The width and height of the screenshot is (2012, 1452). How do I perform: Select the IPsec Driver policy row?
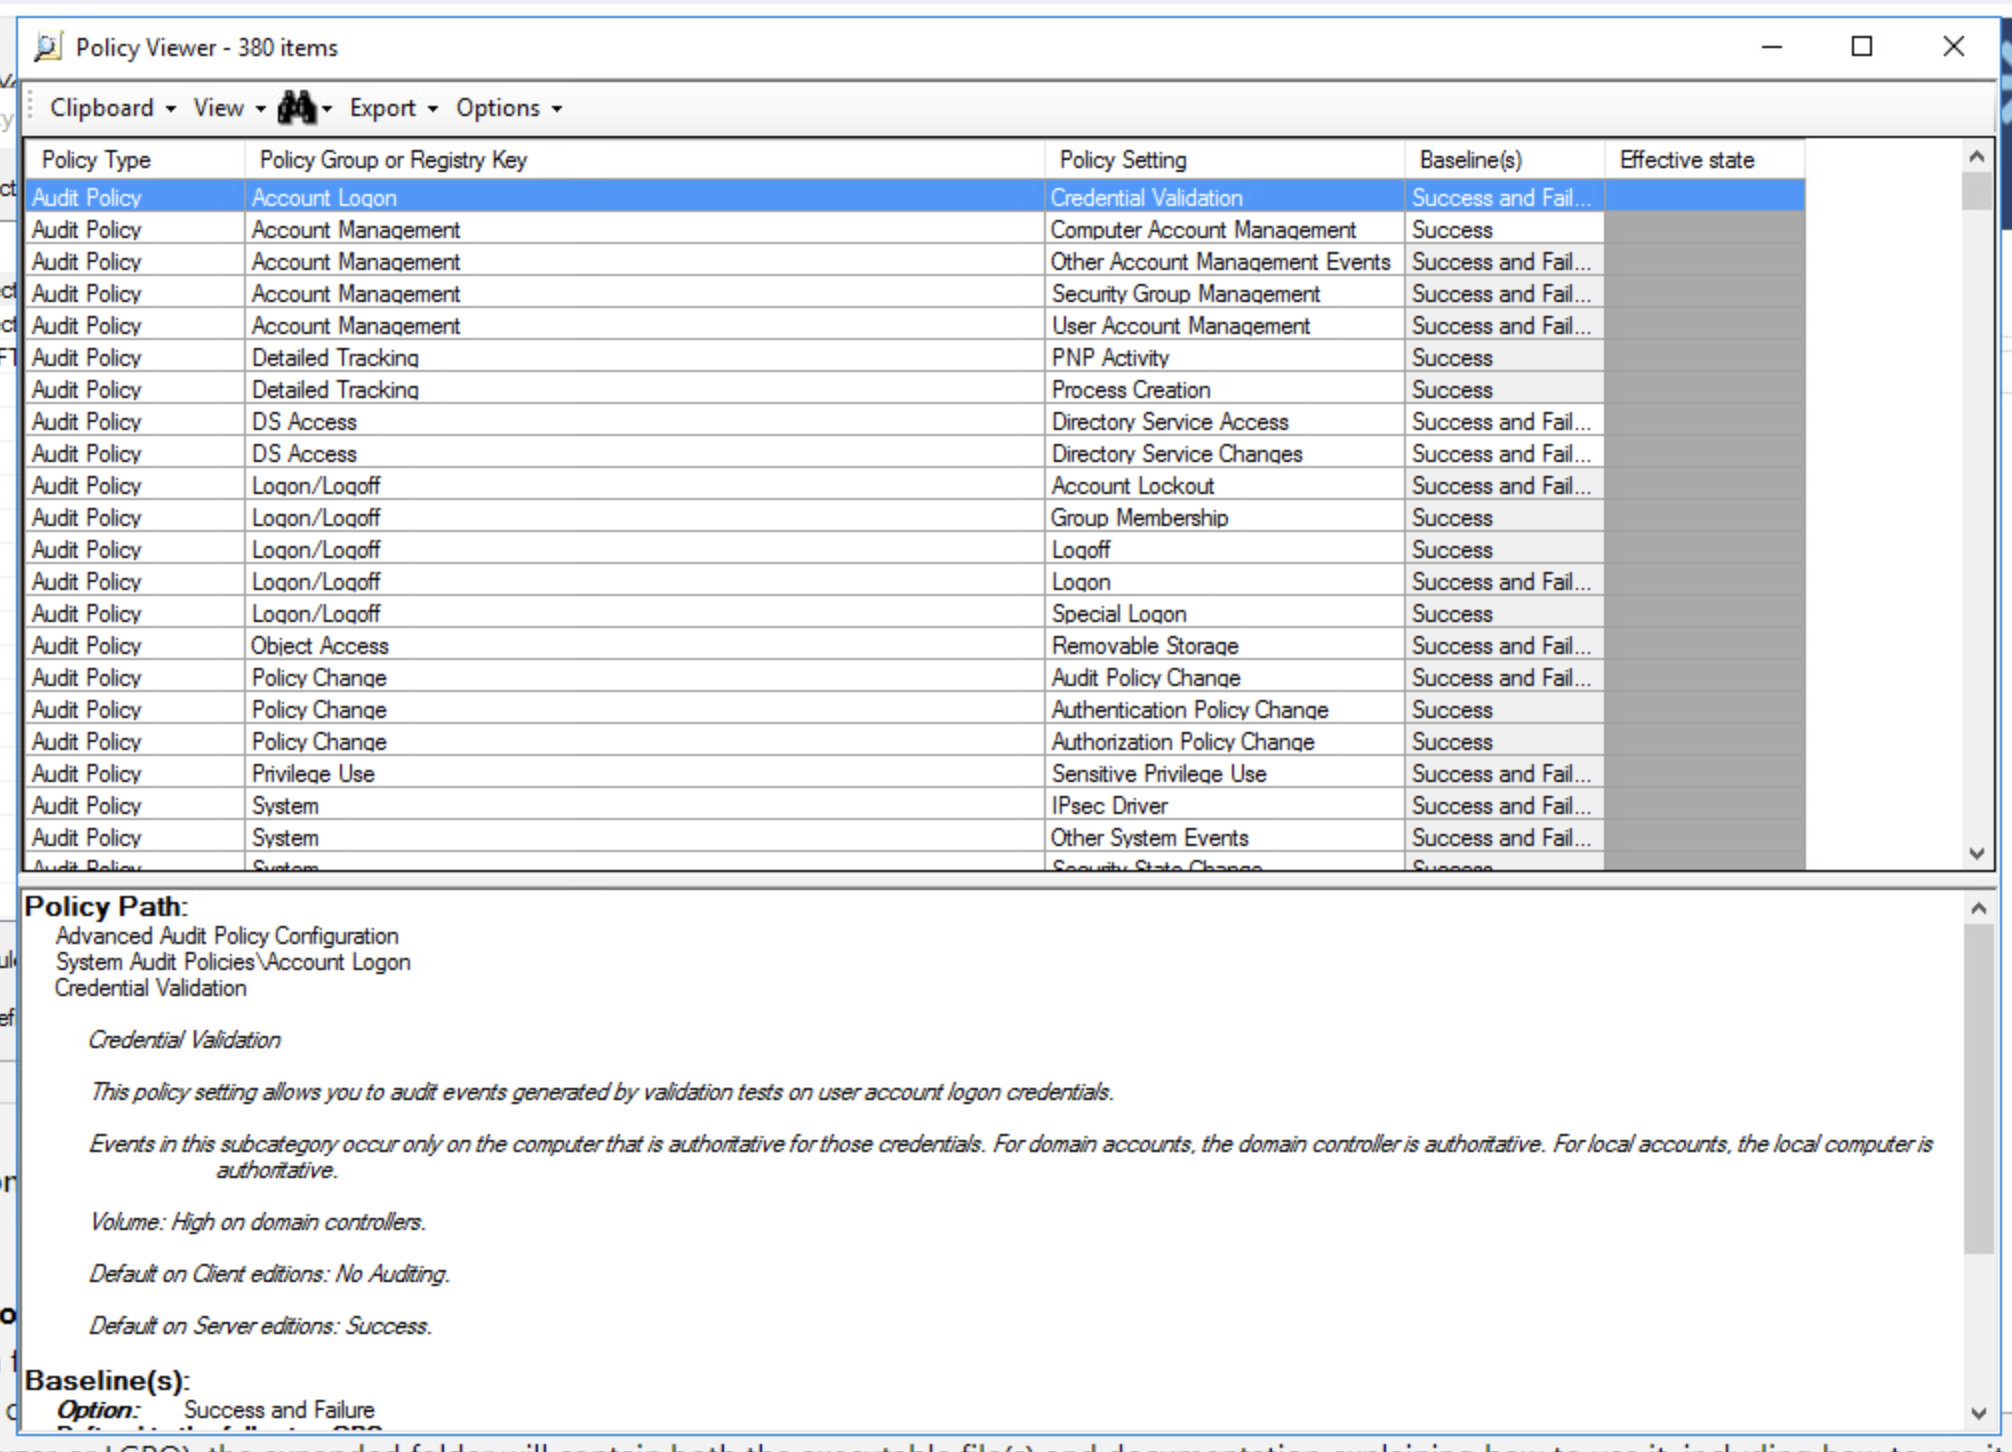(x=1109, y=806)
